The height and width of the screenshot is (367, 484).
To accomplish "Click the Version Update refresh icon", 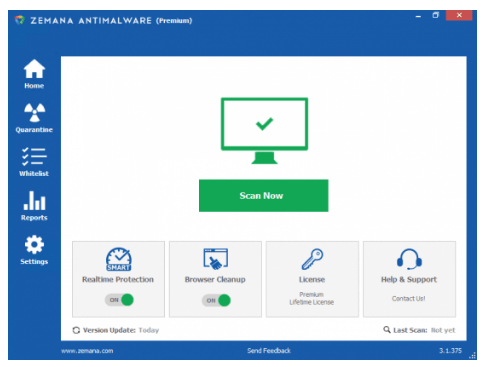I will click(76, 330).
